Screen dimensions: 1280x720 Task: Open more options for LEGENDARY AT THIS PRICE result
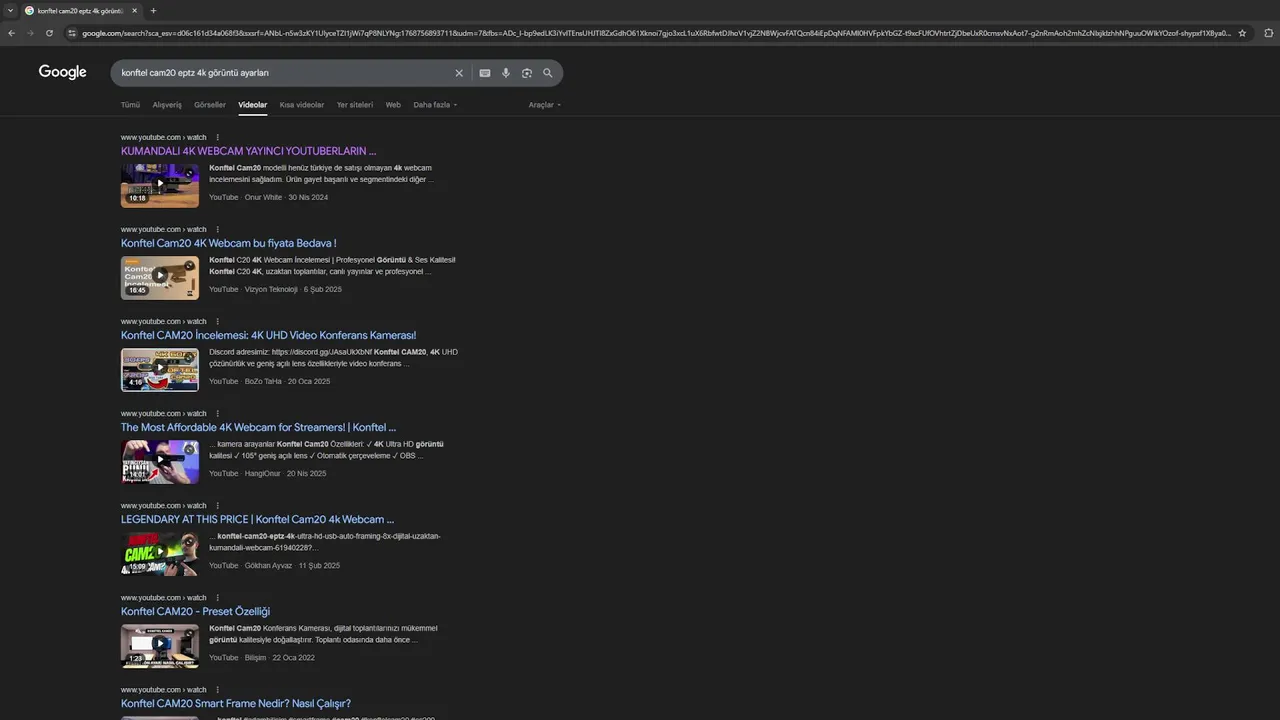click(x=217, y=505)
